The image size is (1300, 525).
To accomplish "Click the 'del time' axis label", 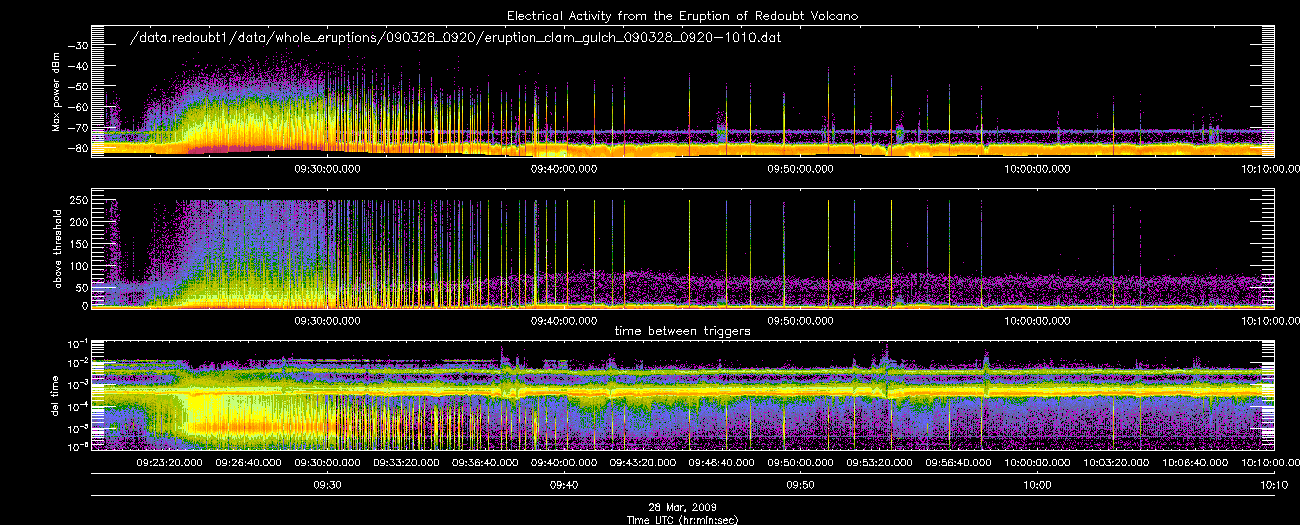I will pos(56,398).
